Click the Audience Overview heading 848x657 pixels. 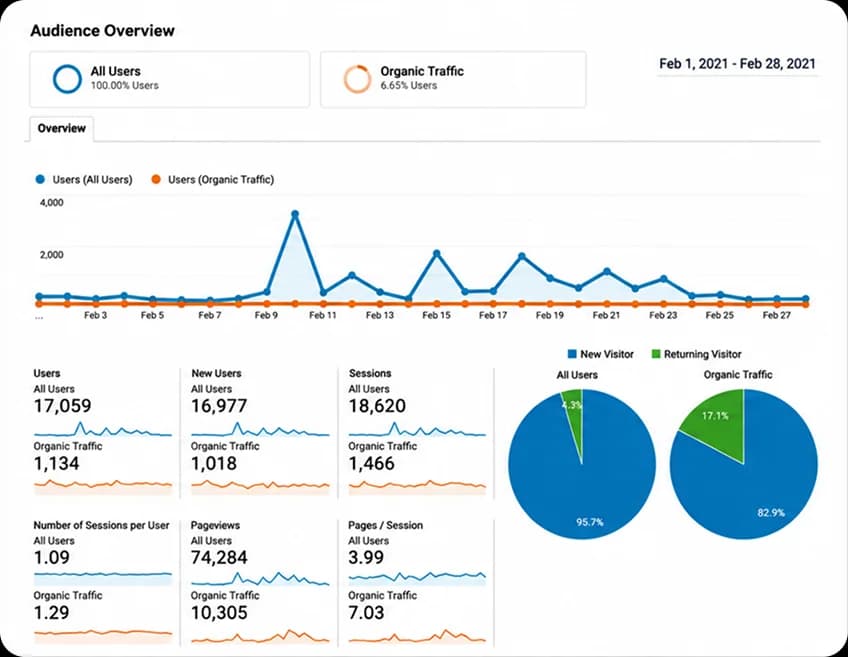click(x=102, y=31)
